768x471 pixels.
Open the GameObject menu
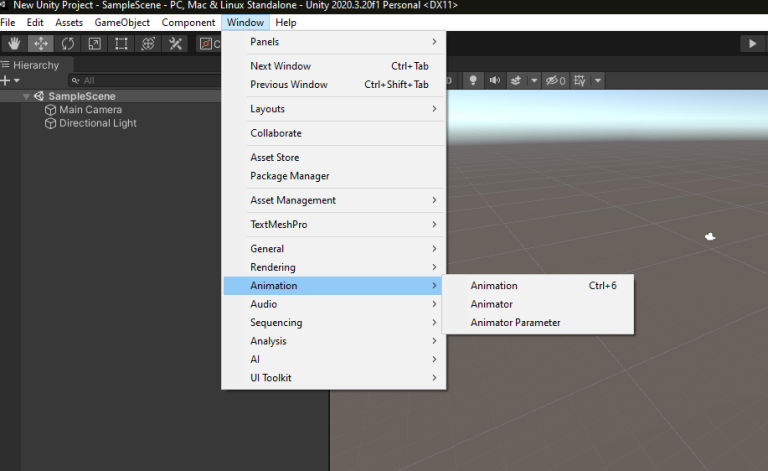[122, 23]
